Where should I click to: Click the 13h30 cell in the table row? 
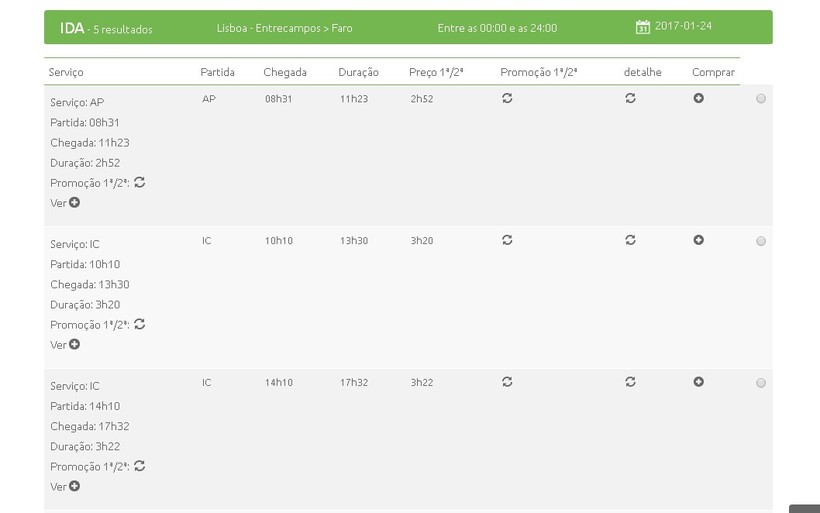(354, 241)
